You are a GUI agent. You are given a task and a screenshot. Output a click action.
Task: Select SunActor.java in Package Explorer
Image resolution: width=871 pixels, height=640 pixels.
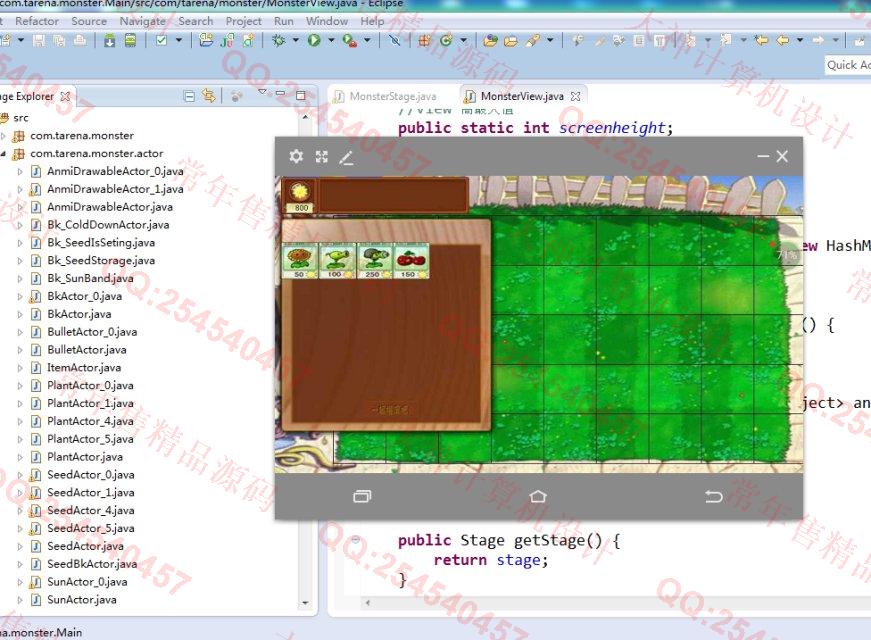point(82,600)
